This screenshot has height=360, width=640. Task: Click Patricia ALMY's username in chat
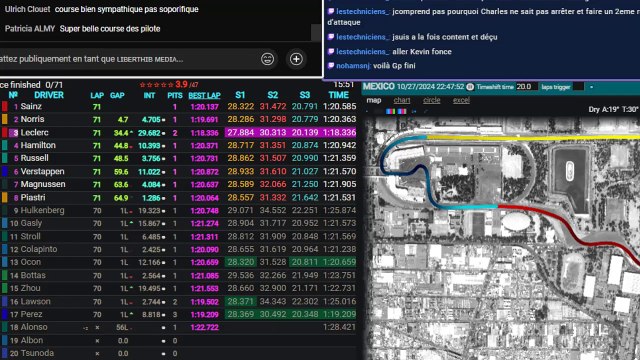[29, 29]
